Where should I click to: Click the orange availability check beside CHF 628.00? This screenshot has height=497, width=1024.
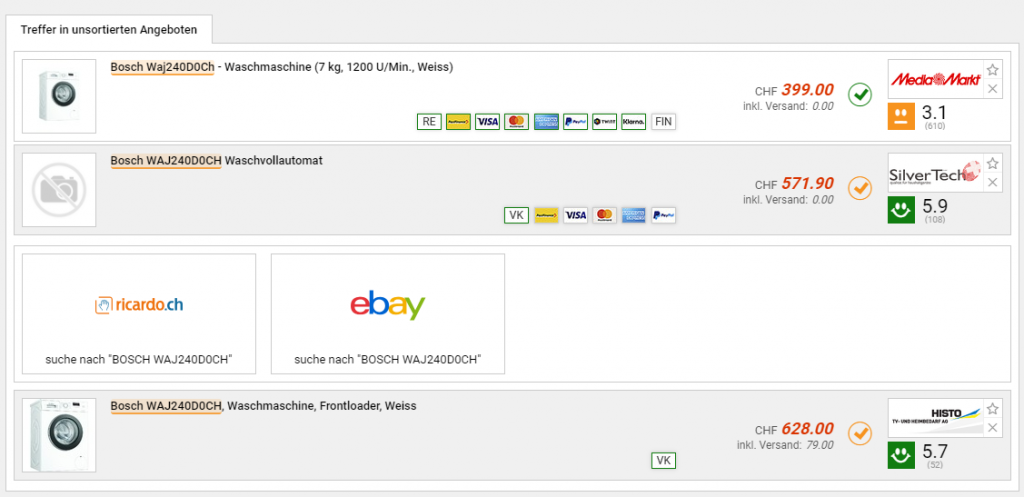[x=860, y=433]
